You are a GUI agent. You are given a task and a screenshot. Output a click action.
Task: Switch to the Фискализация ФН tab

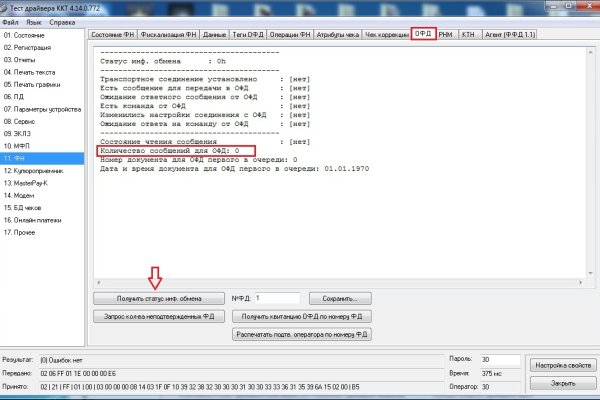(x=168, y=35)
